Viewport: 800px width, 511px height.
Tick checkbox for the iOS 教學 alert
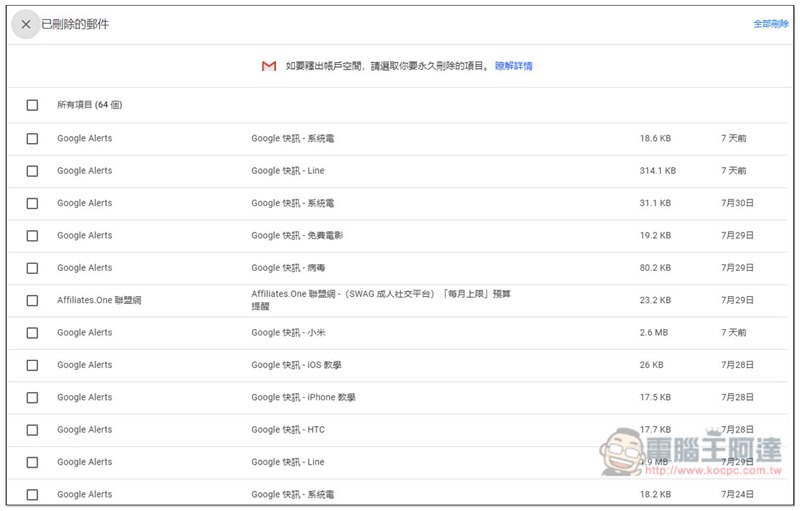(x=32, y=365)
